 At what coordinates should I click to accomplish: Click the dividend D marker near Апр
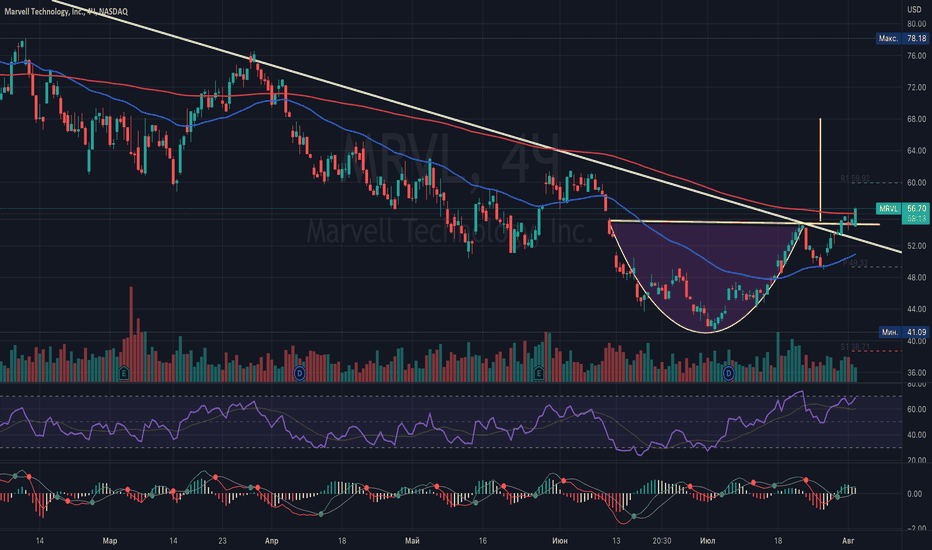(x=300, y=373)
